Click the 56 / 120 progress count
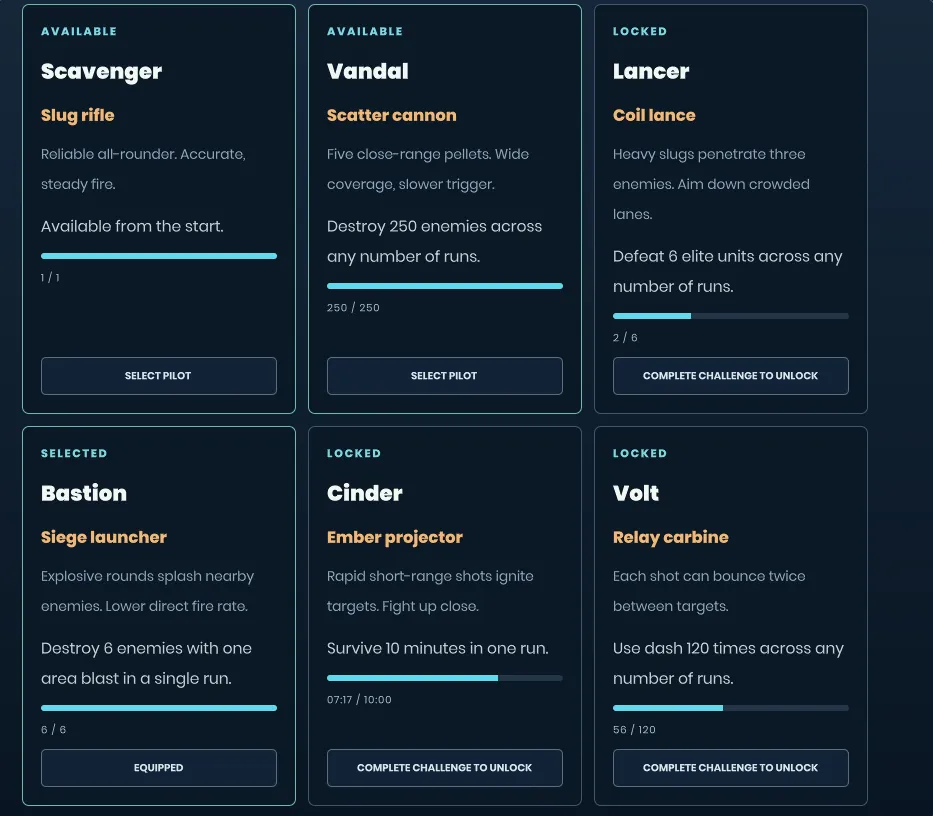 click(634, 730)
